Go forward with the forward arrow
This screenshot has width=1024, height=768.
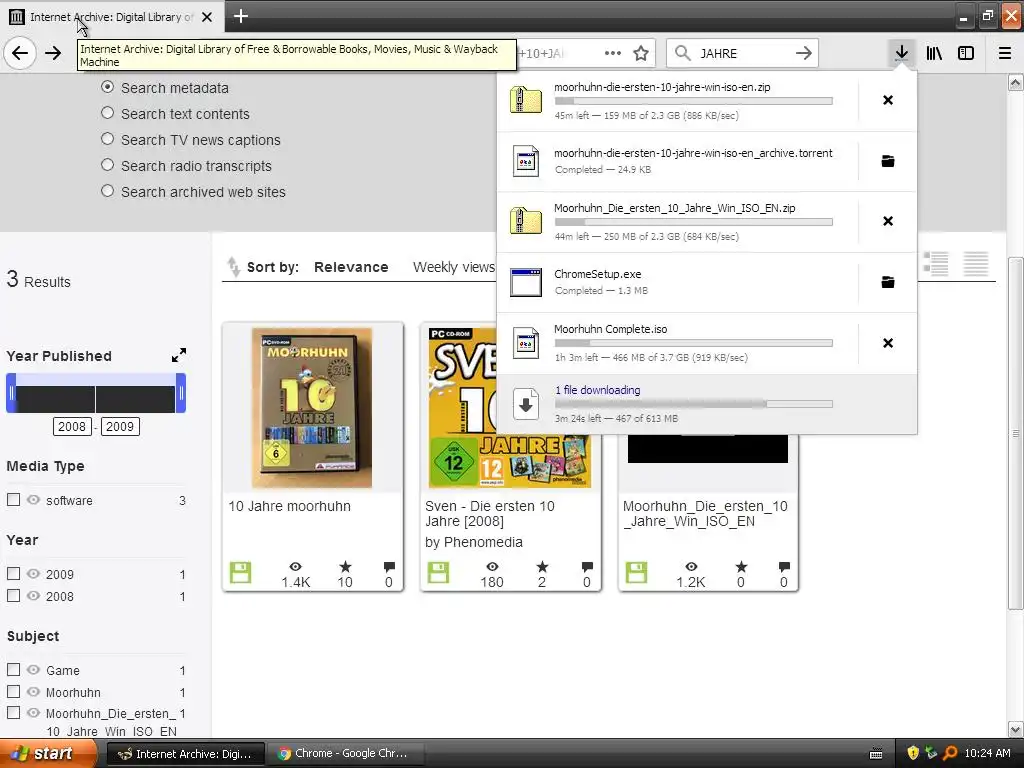click(x=53, y=53)
